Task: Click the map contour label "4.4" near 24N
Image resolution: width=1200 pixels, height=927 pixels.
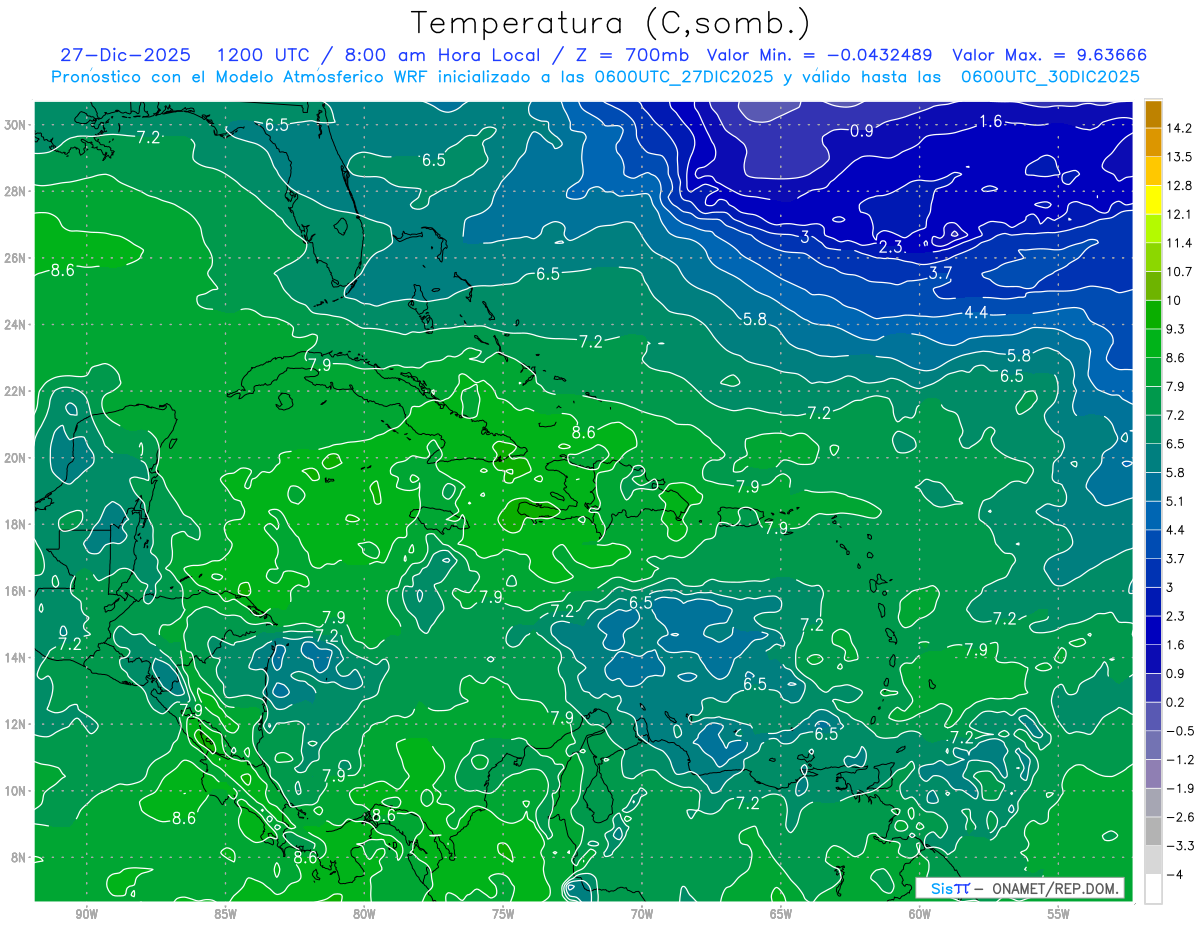Action: click(x=976, y=313)
